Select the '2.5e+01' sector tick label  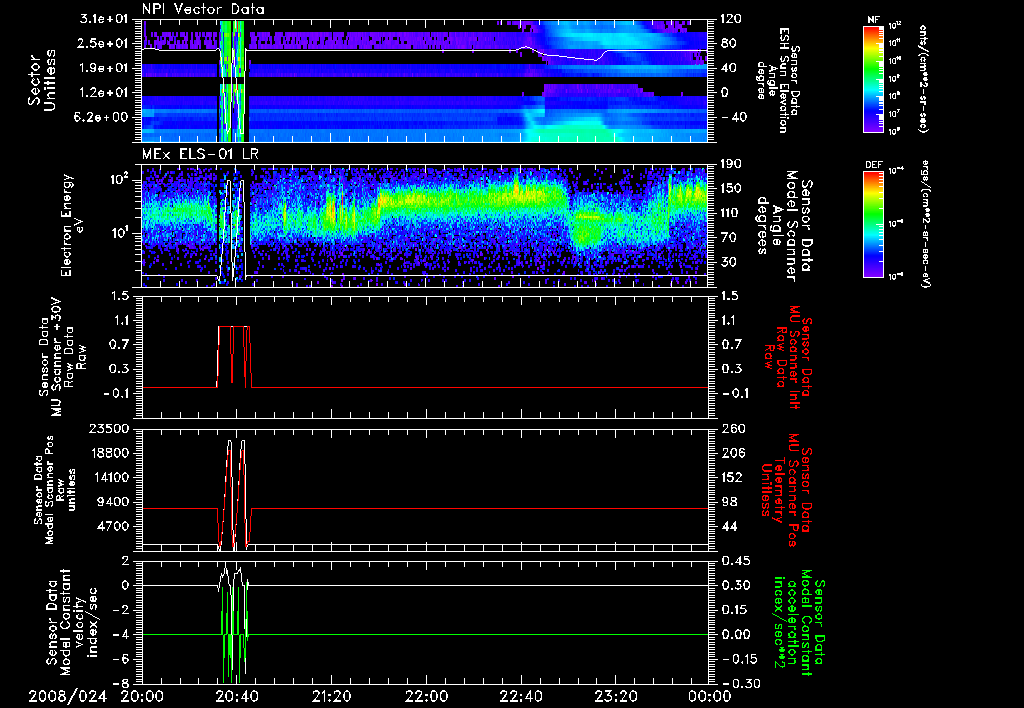104,43
